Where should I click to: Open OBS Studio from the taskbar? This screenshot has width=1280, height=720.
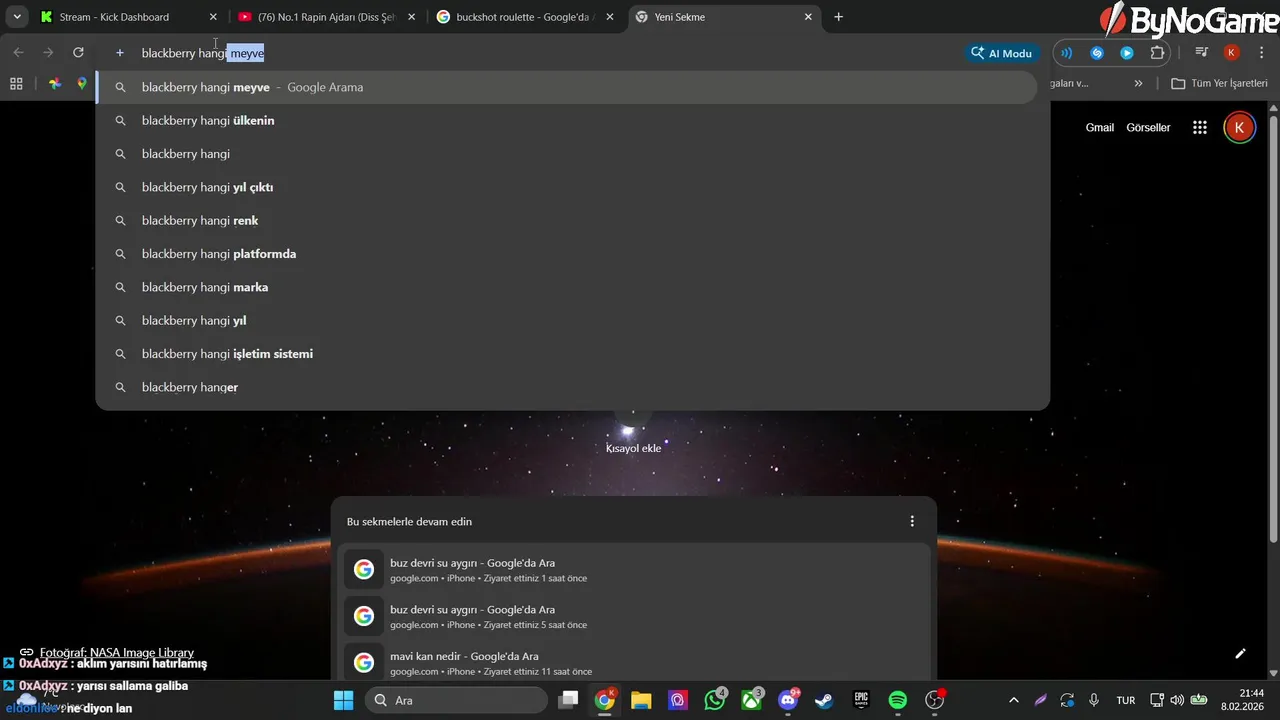935,700
